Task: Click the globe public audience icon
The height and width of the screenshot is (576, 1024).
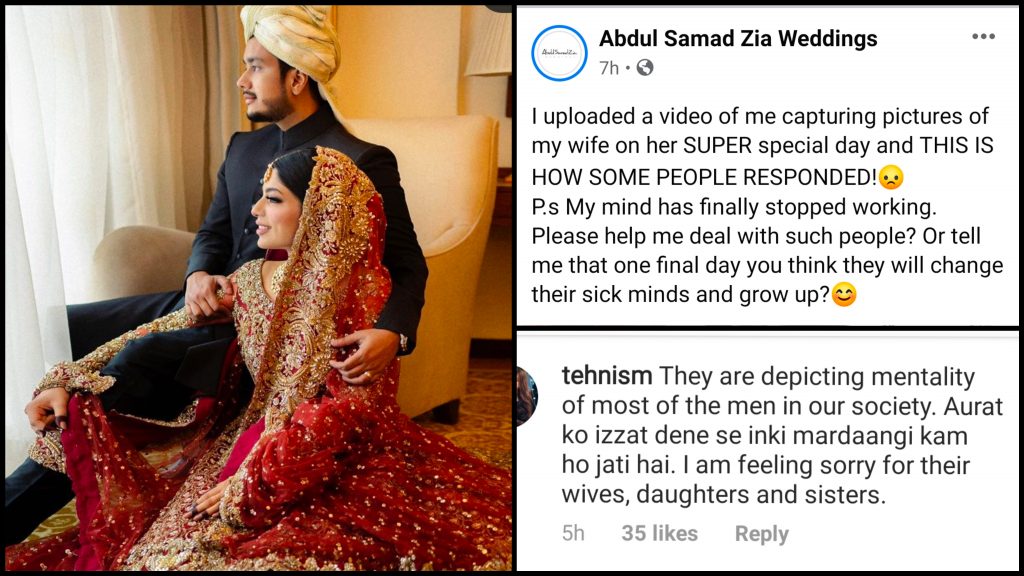Action: click(x=645, y=67)
